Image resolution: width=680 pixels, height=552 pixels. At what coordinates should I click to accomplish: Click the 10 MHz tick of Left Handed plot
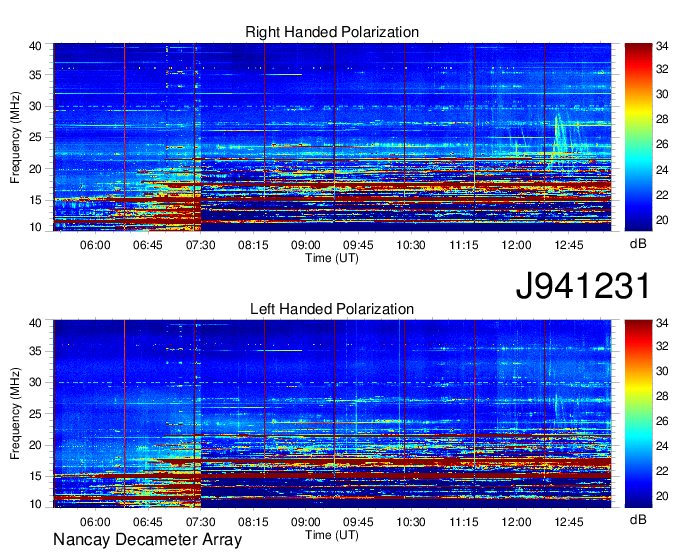pos(35,504)
